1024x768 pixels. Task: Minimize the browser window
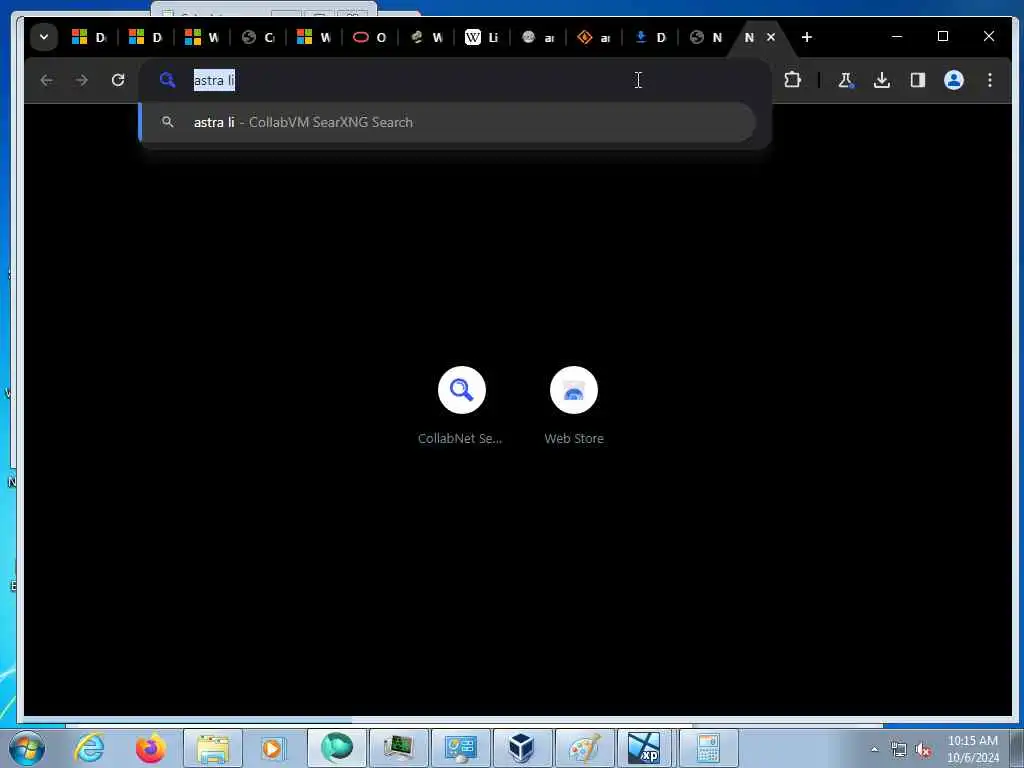pos(897,37)
